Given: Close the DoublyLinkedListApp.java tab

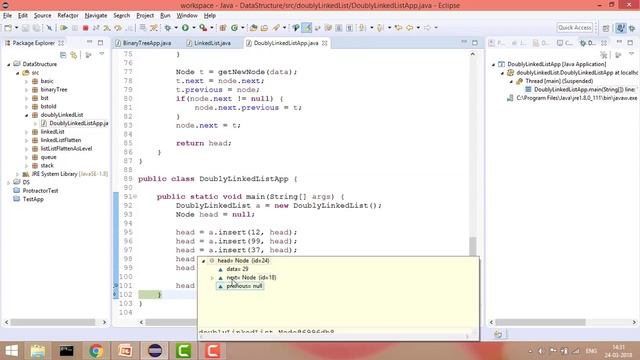Looking at the screenshot, I should [x=324, y=43].
